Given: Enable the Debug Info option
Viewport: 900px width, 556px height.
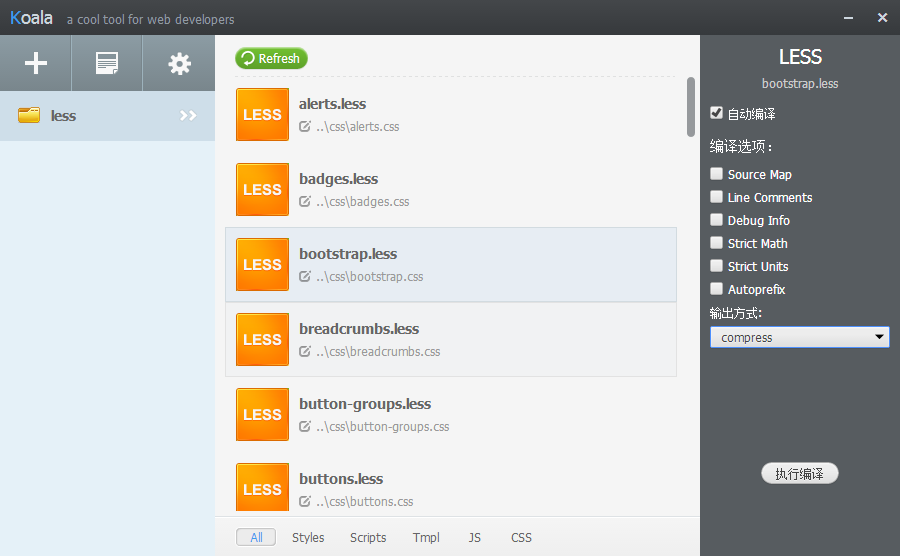Looking at the screenshot, I should (x=716, y=219).
